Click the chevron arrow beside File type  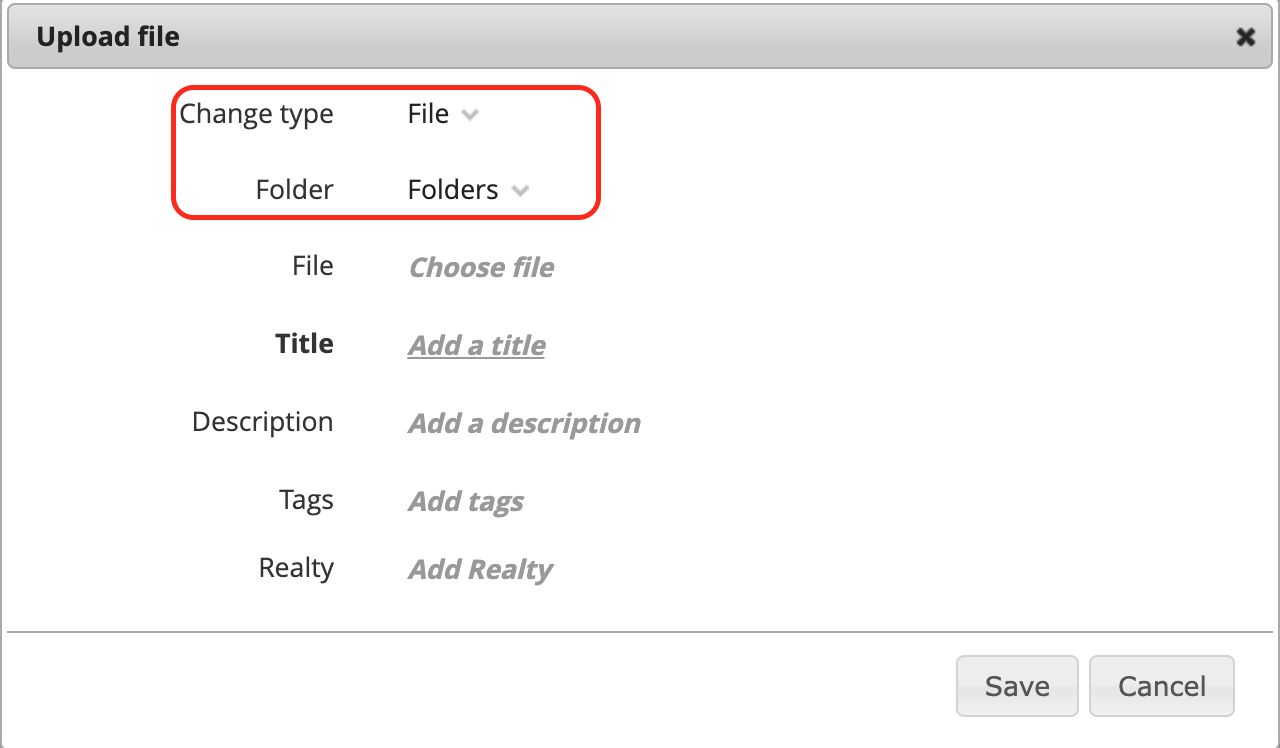(x=470, y=115)
